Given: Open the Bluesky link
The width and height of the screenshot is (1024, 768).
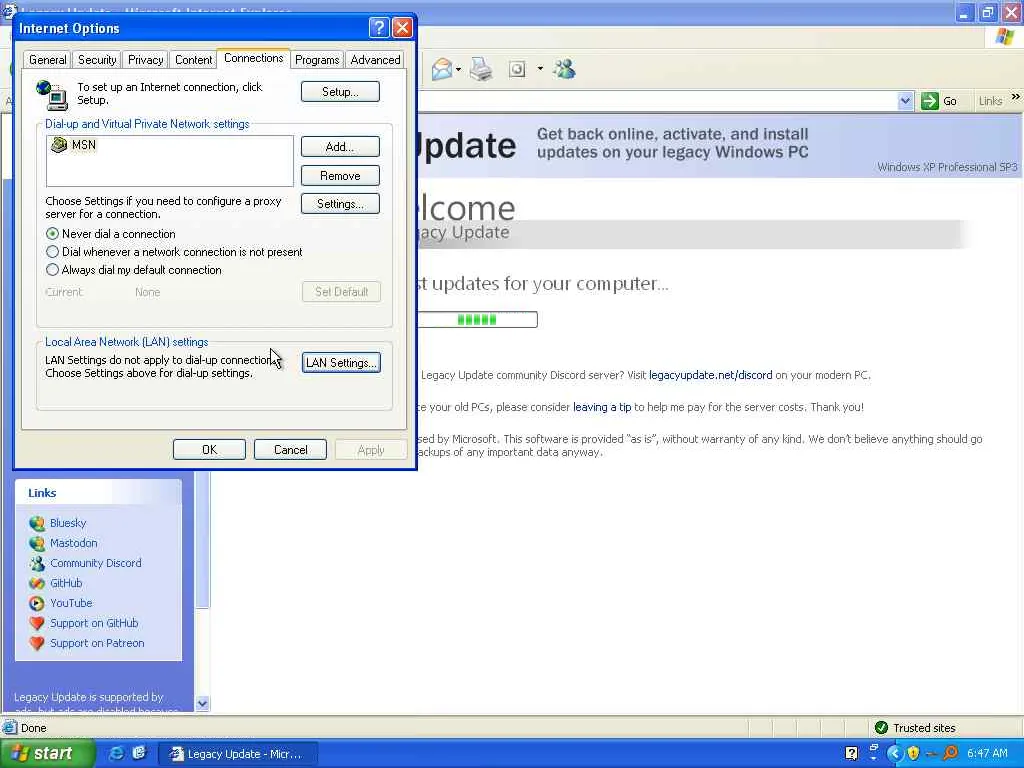Looking at the screenshot, I should coord(68,523).
